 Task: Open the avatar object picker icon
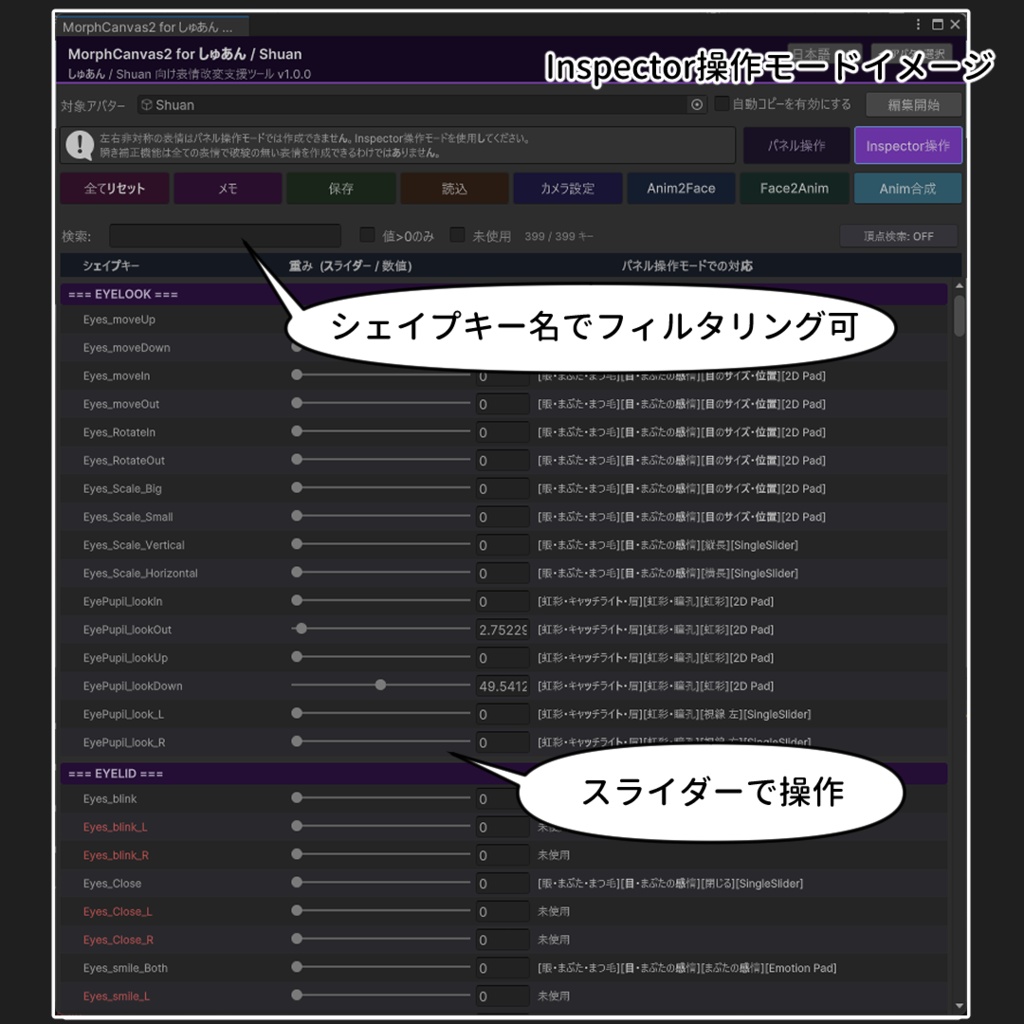pos(697,104)
